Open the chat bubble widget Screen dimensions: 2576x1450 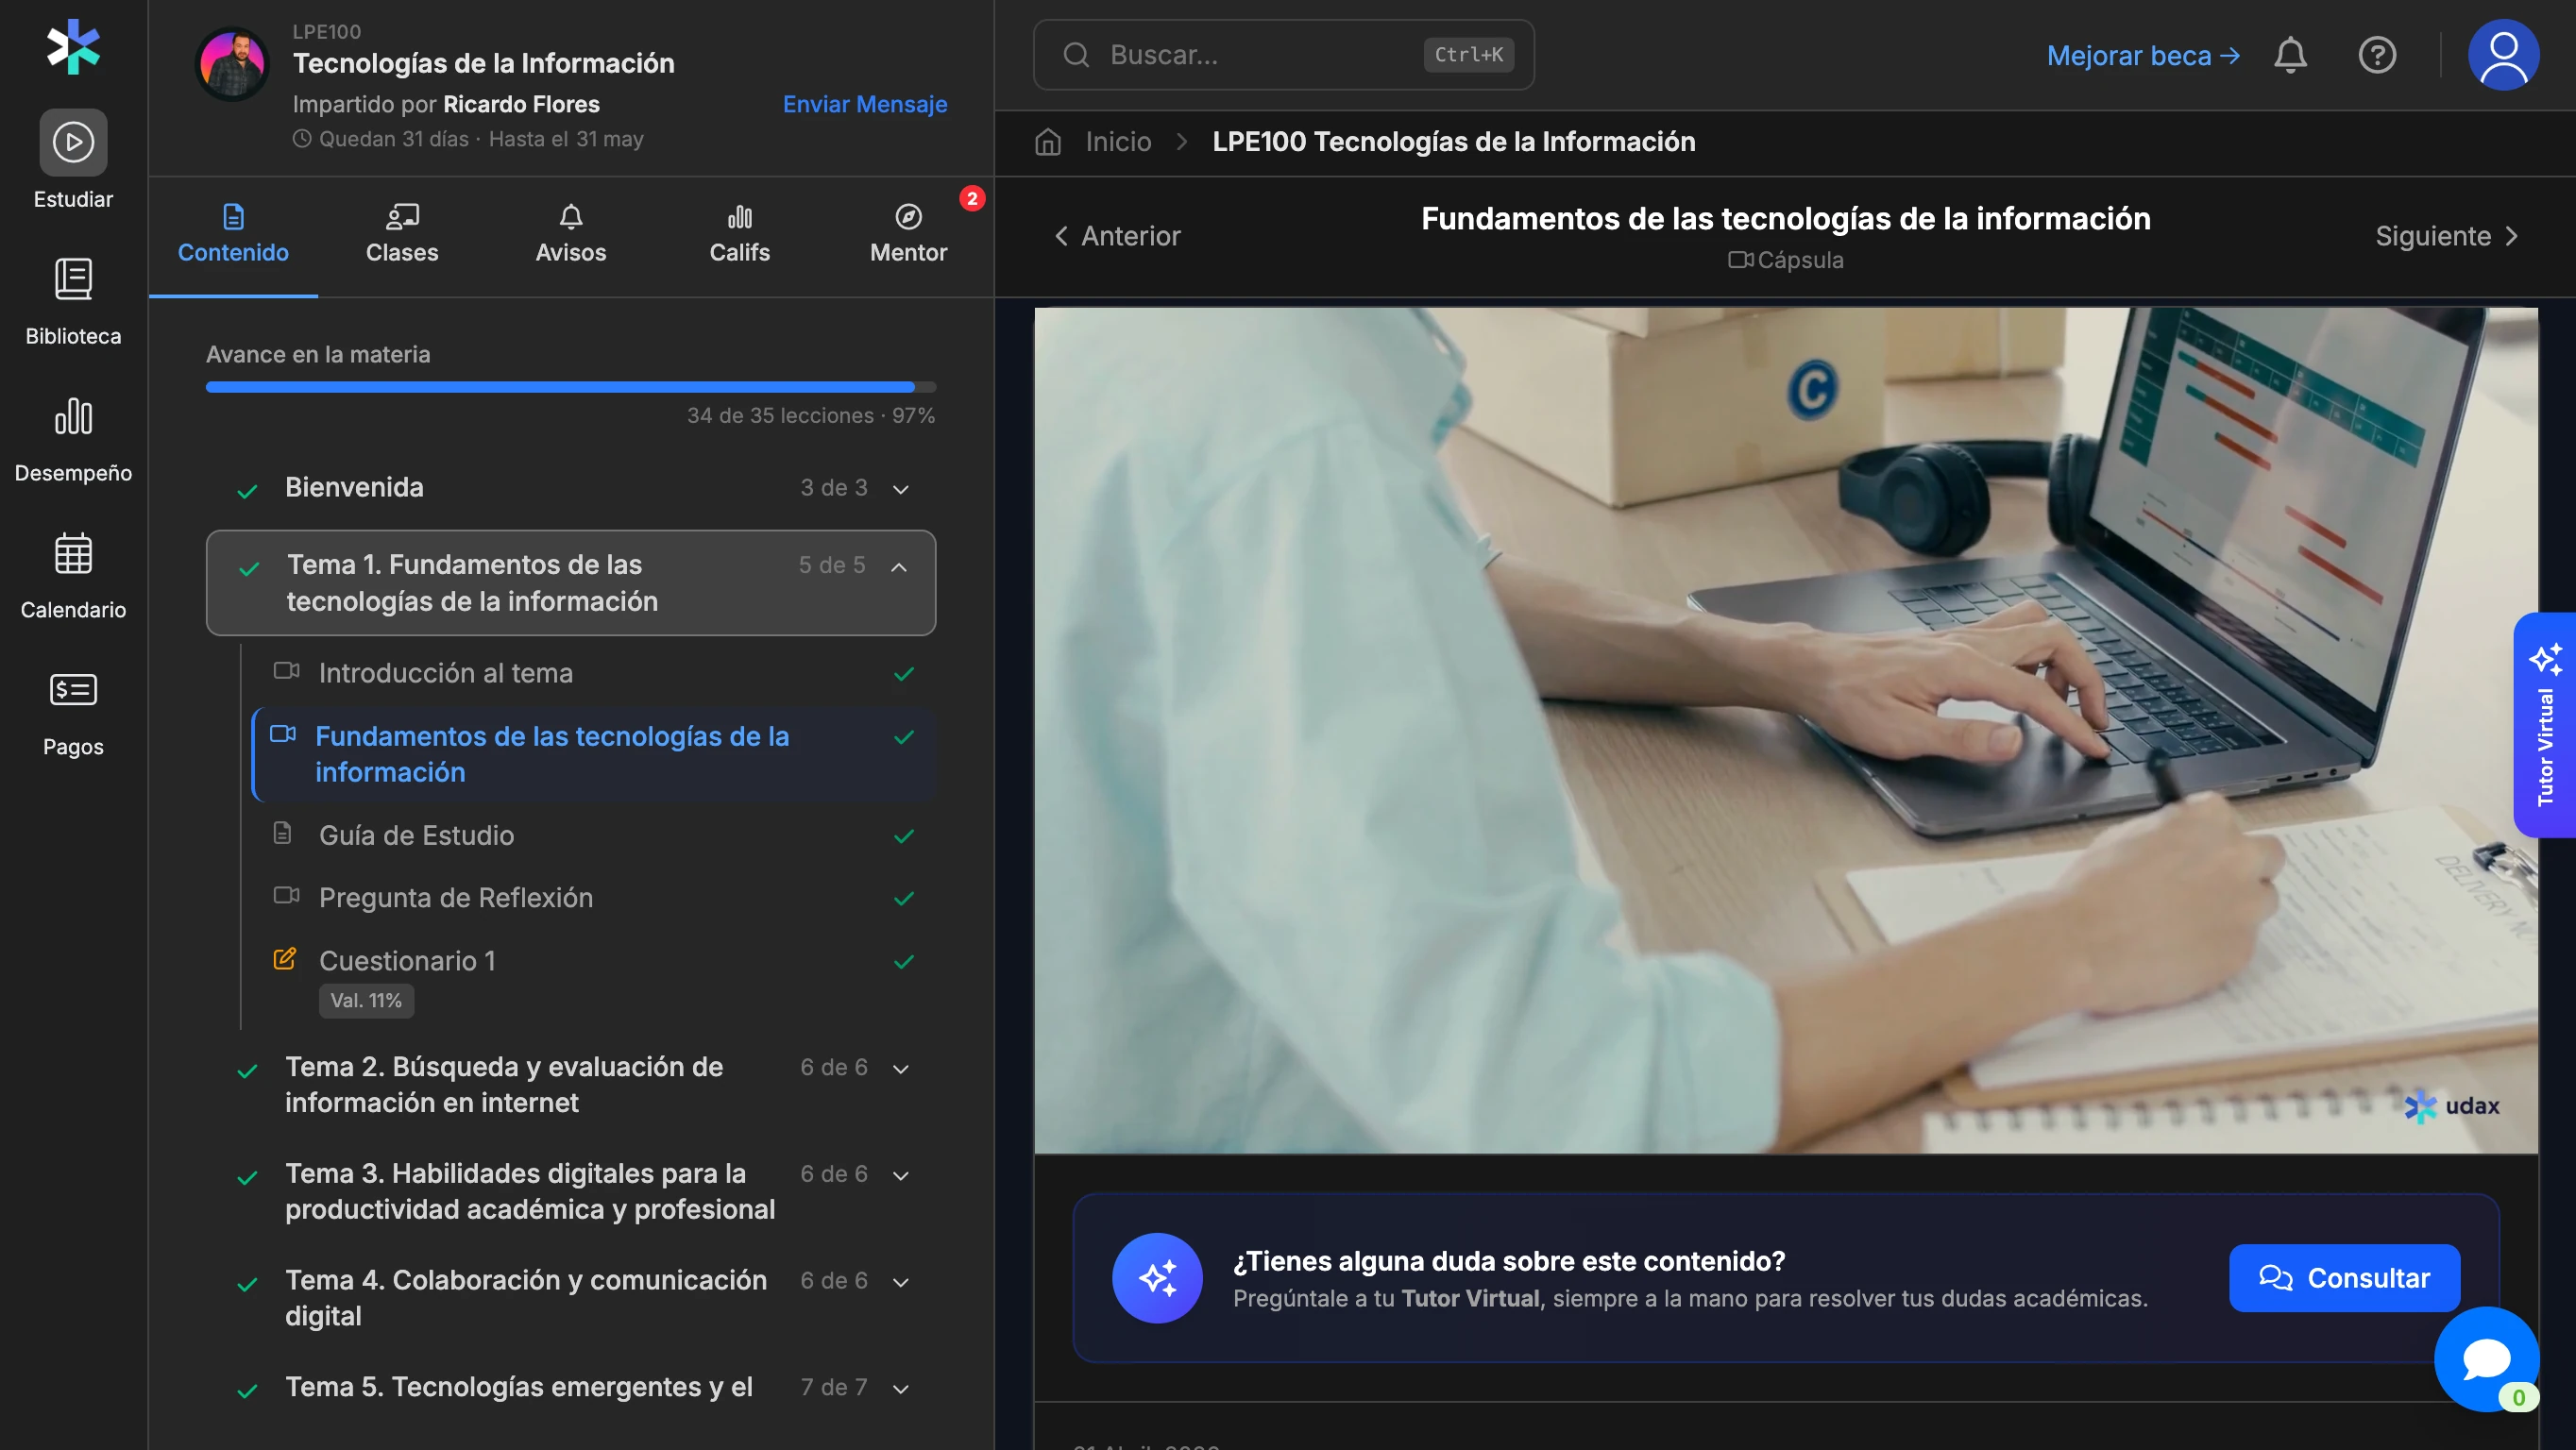click(x=2486, y=1359)
